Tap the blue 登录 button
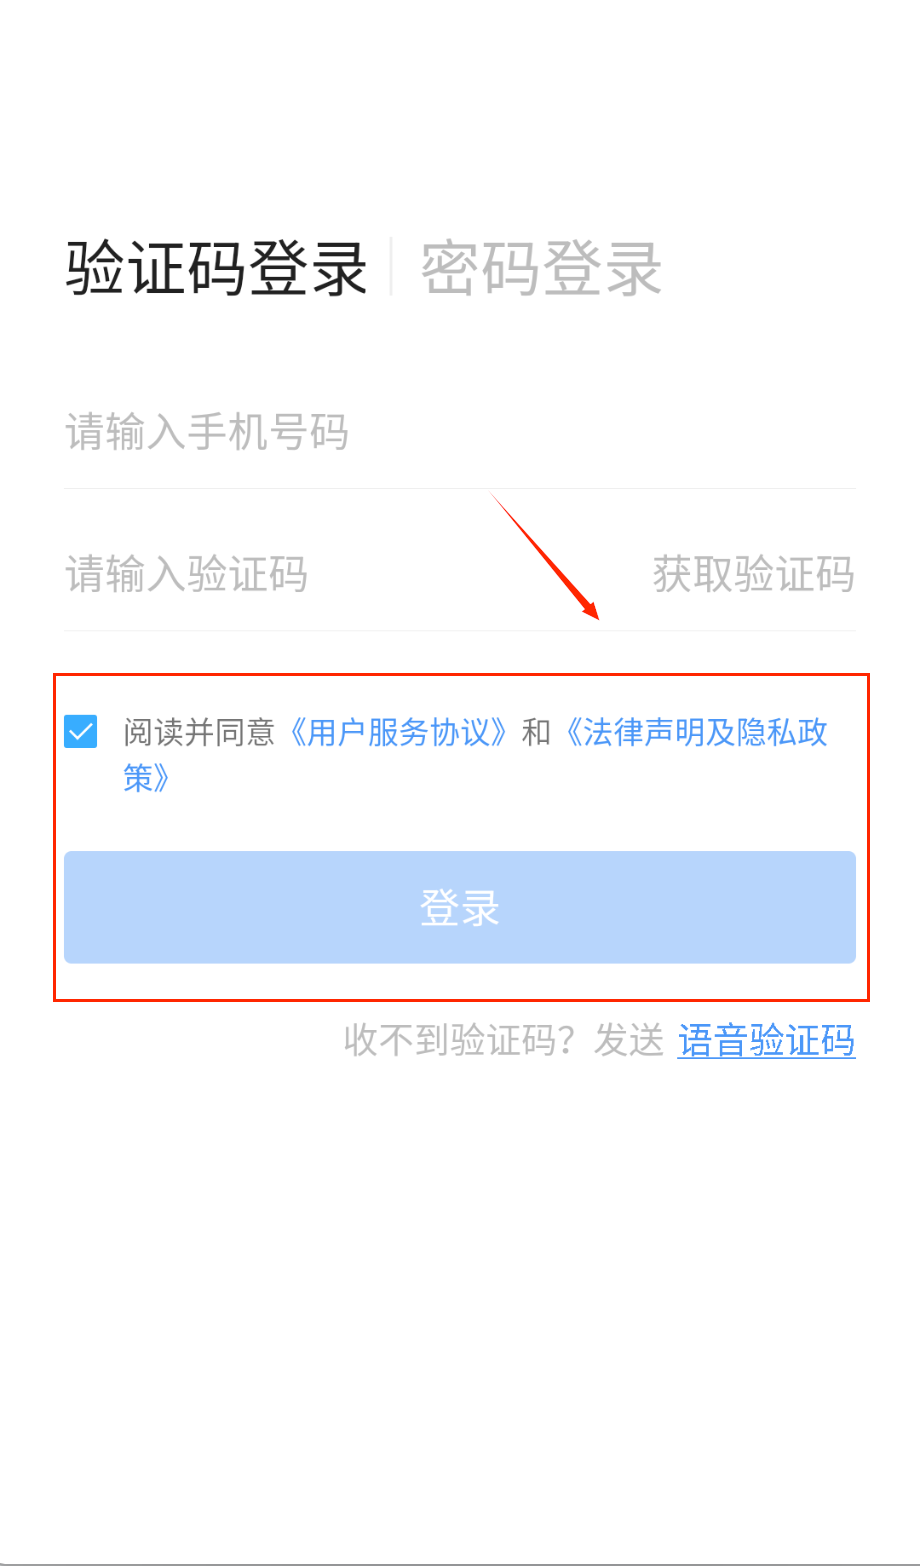This screenshot has width=920, height=1566. click(x=460, y=907)
